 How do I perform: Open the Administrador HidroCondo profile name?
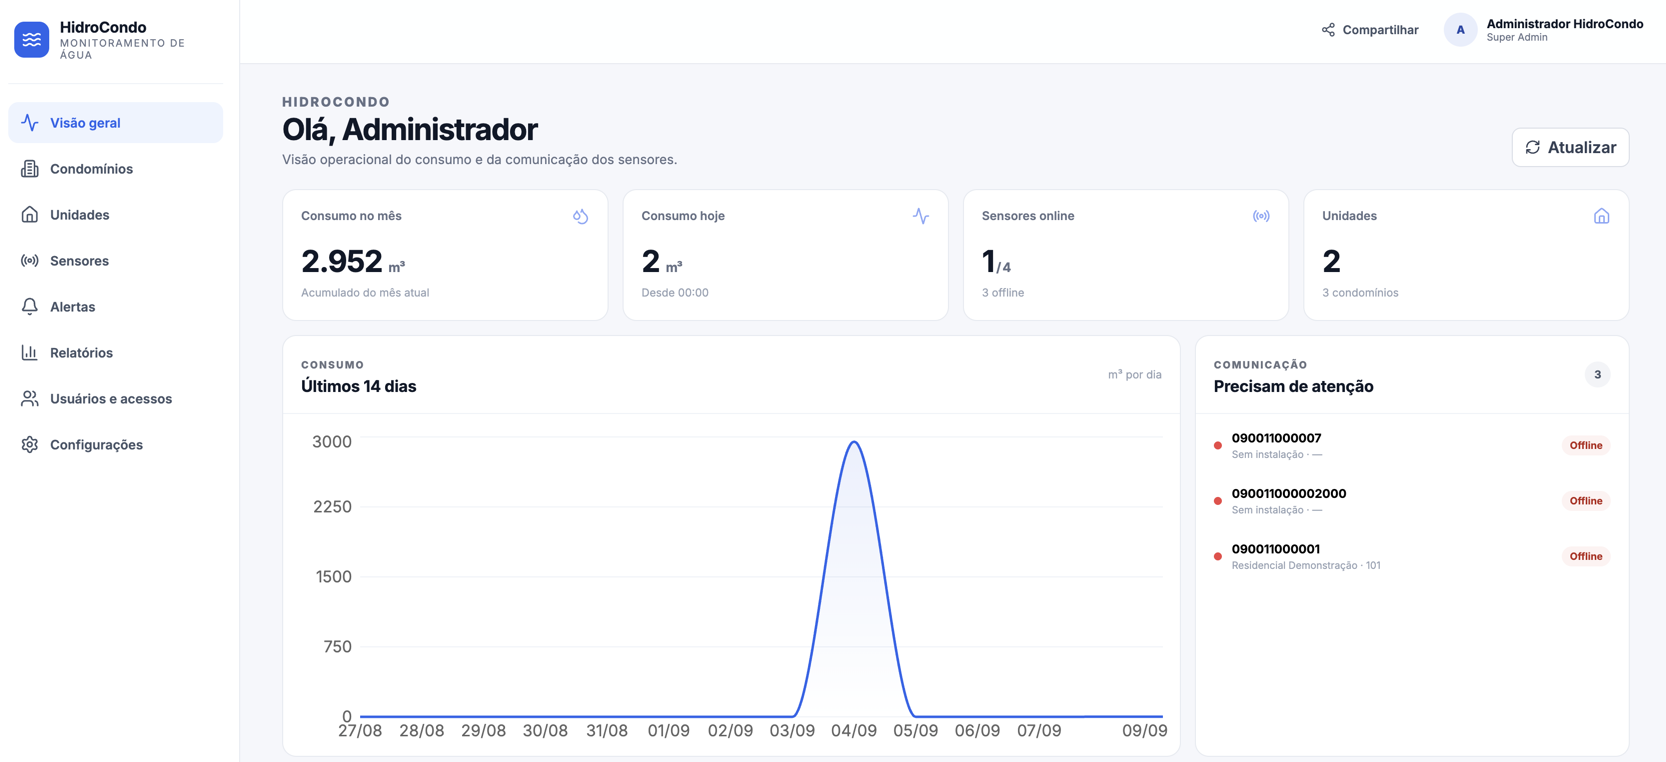pos(1565,24)
